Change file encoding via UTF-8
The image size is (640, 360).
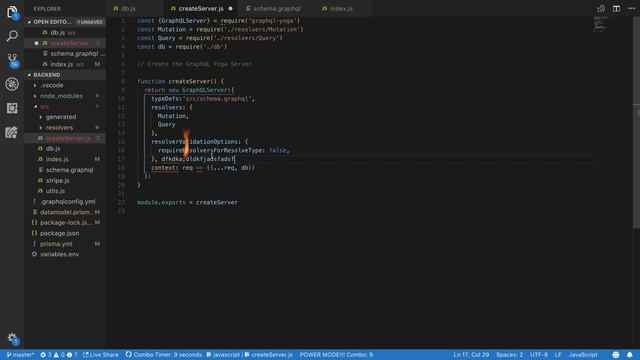click(539, 355)
